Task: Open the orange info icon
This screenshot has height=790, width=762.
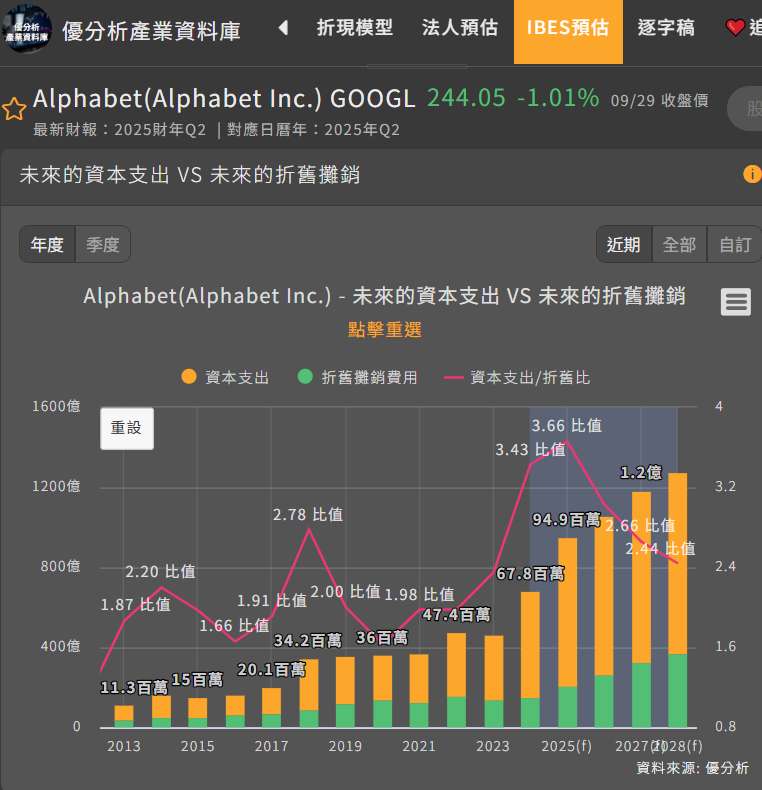Action: coord(752,174)
